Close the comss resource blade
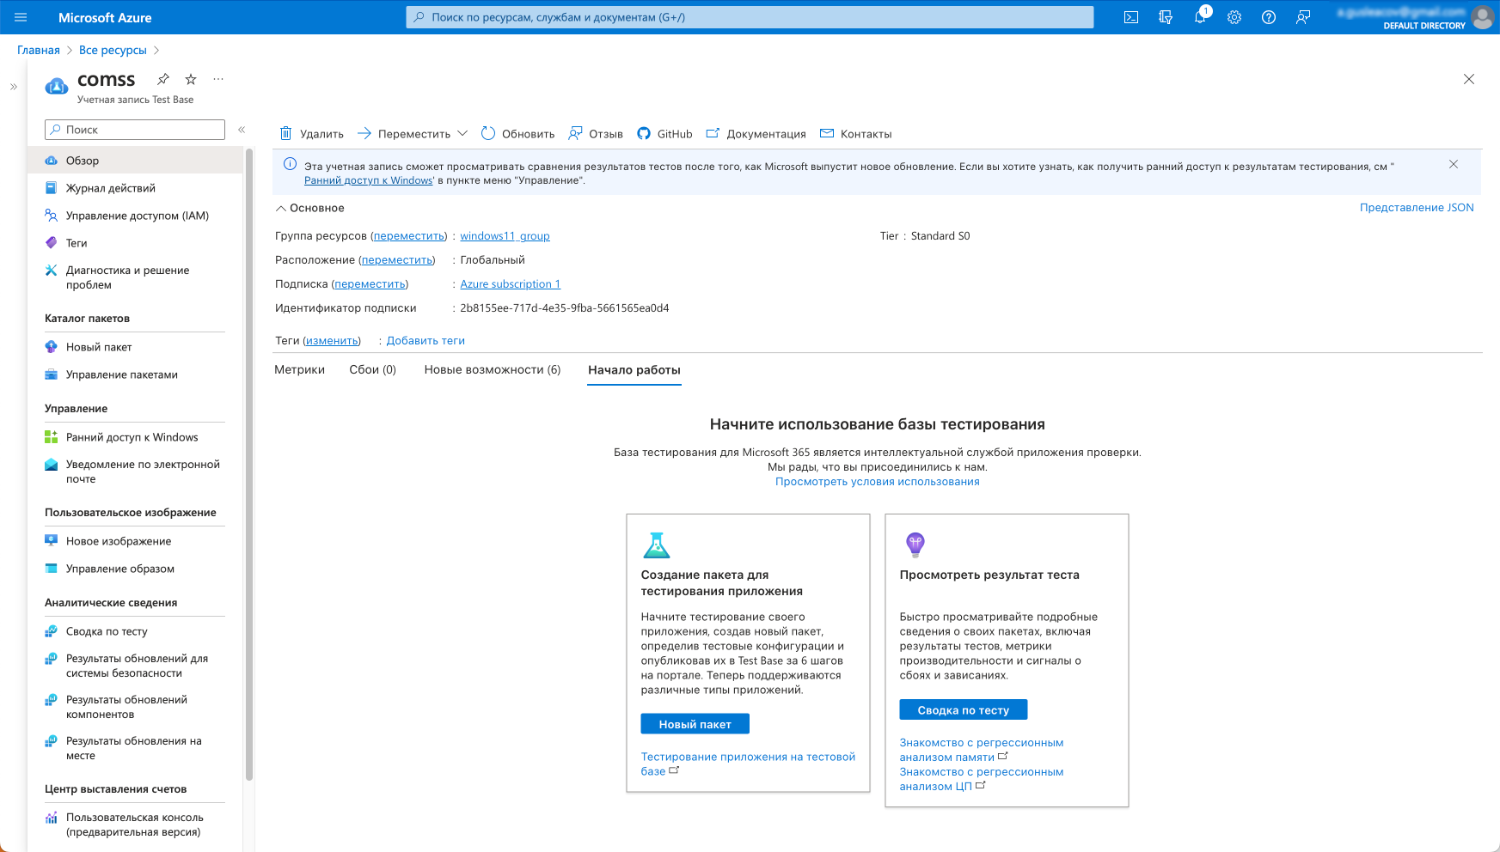This screenshot has height=852, width=1500. (x=1469, y=79)
